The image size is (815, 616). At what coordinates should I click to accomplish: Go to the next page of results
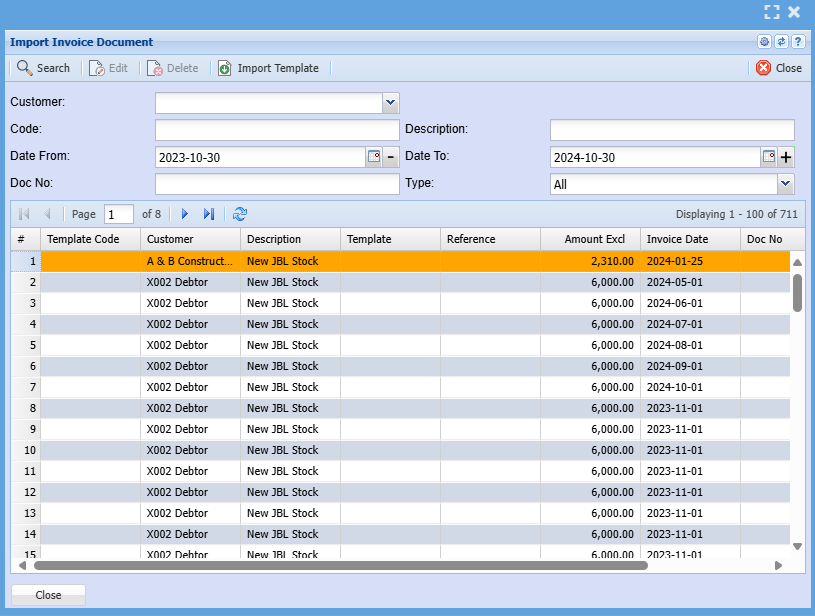click(185, 214)
